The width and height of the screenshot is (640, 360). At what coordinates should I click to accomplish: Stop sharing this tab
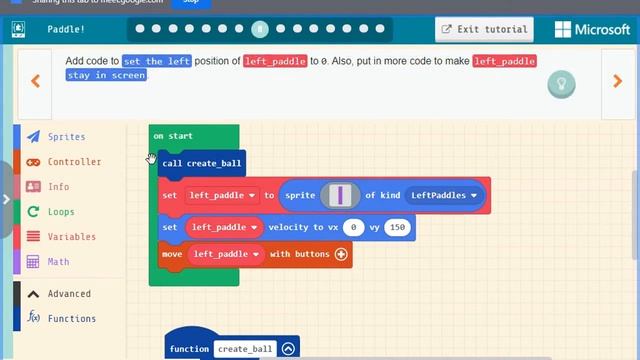point(191,2)
